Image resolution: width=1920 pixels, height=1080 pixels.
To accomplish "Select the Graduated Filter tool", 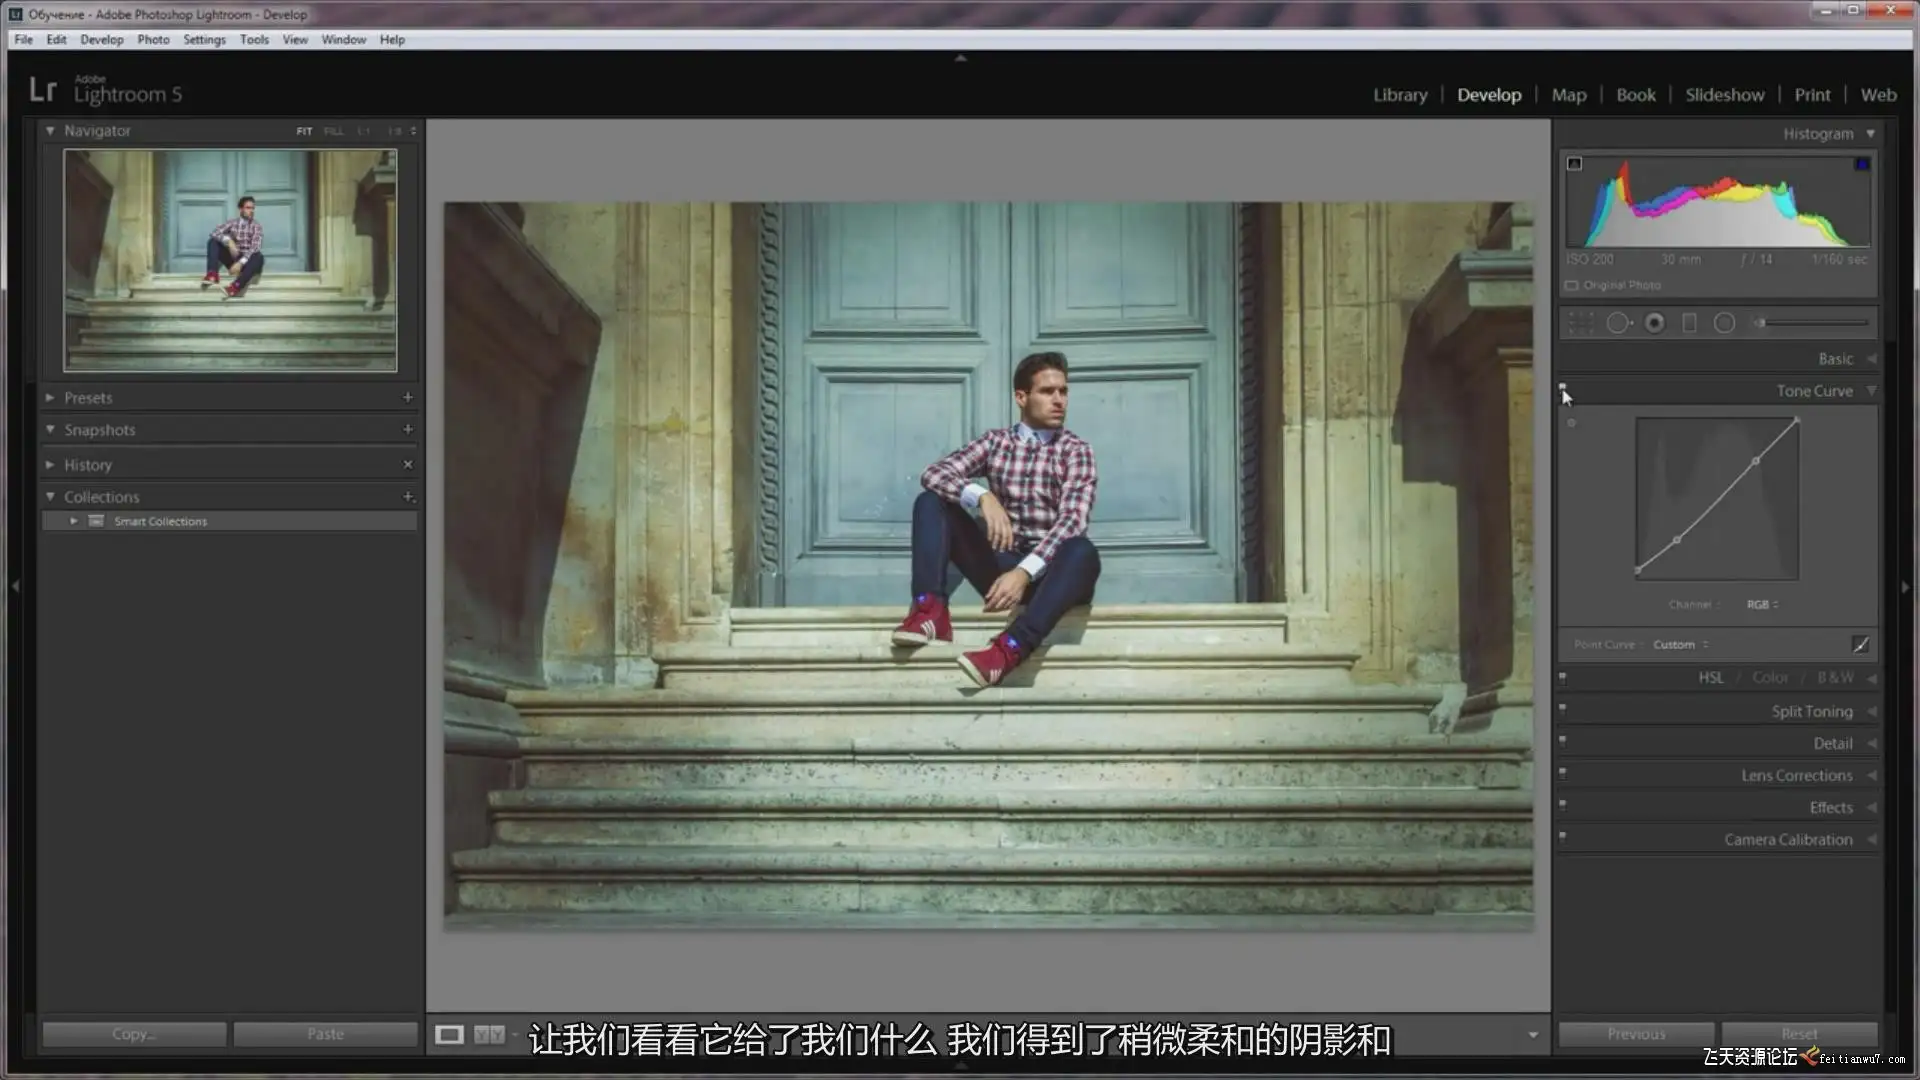I will 1689,323.
